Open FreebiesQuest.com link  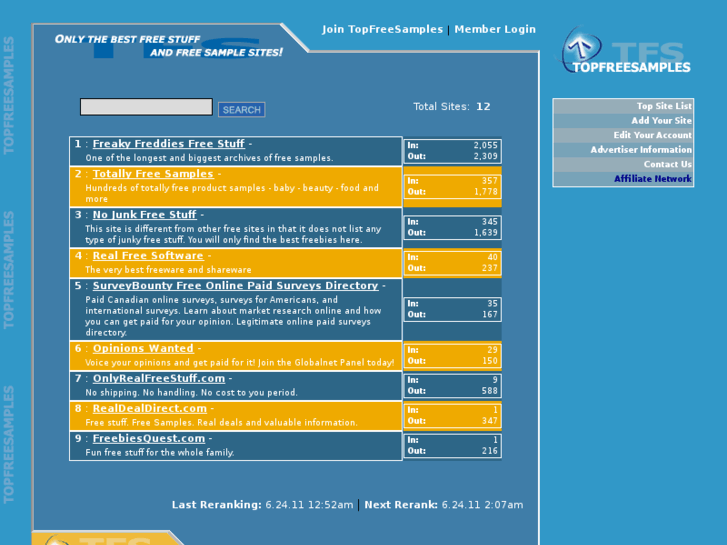pyautogui.click(x=149, y=439)
